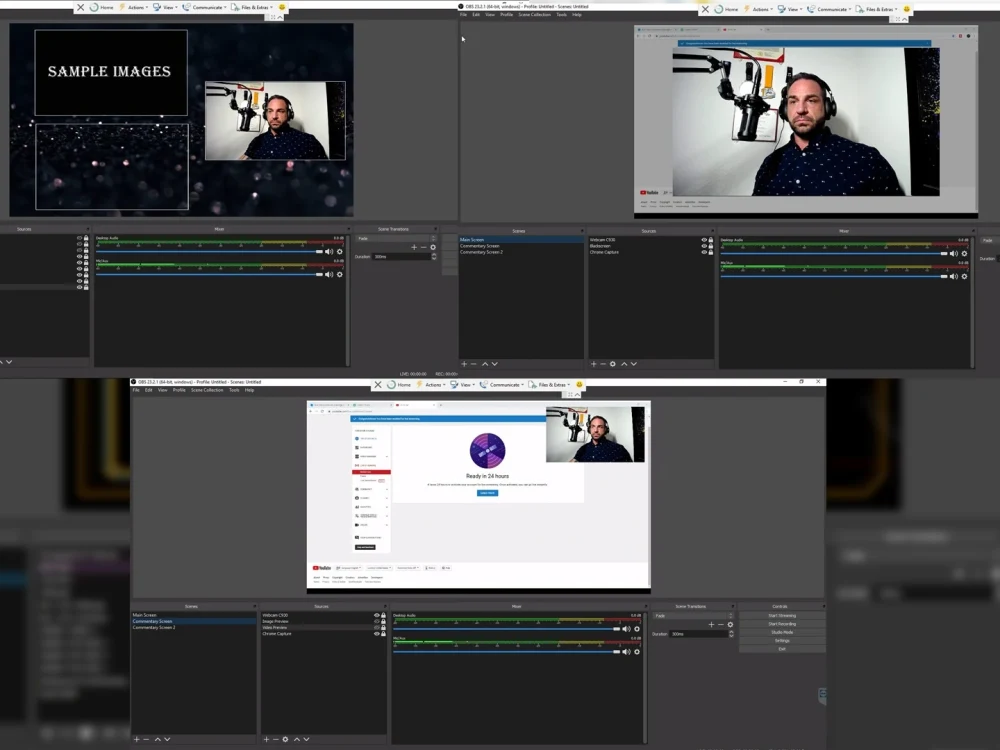Open Desktop Audio gear in top-right OBS mixer

tap(964, 253)
